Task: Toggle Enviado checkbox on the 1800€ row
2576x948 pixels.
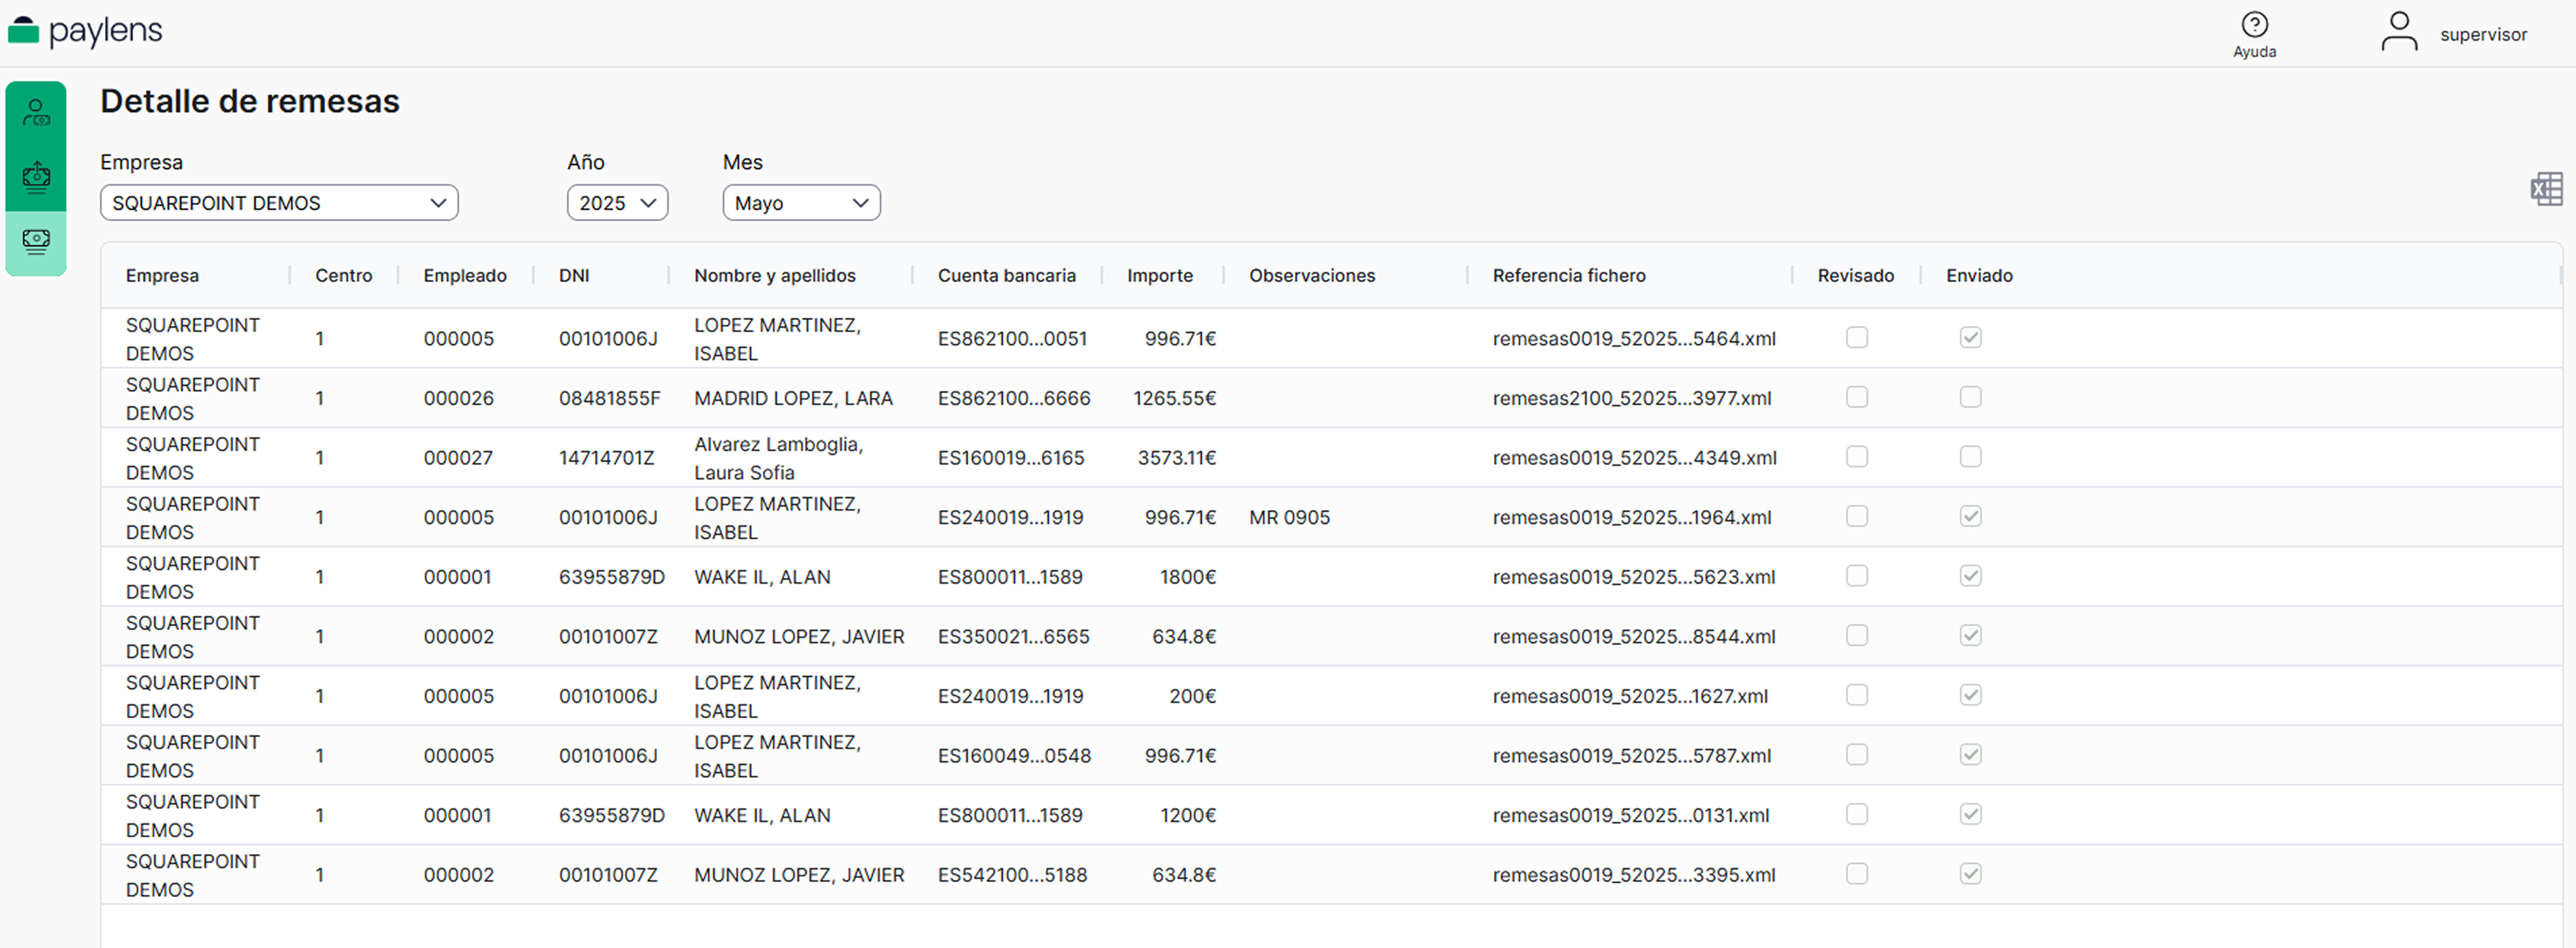Action: (1970, 576)
